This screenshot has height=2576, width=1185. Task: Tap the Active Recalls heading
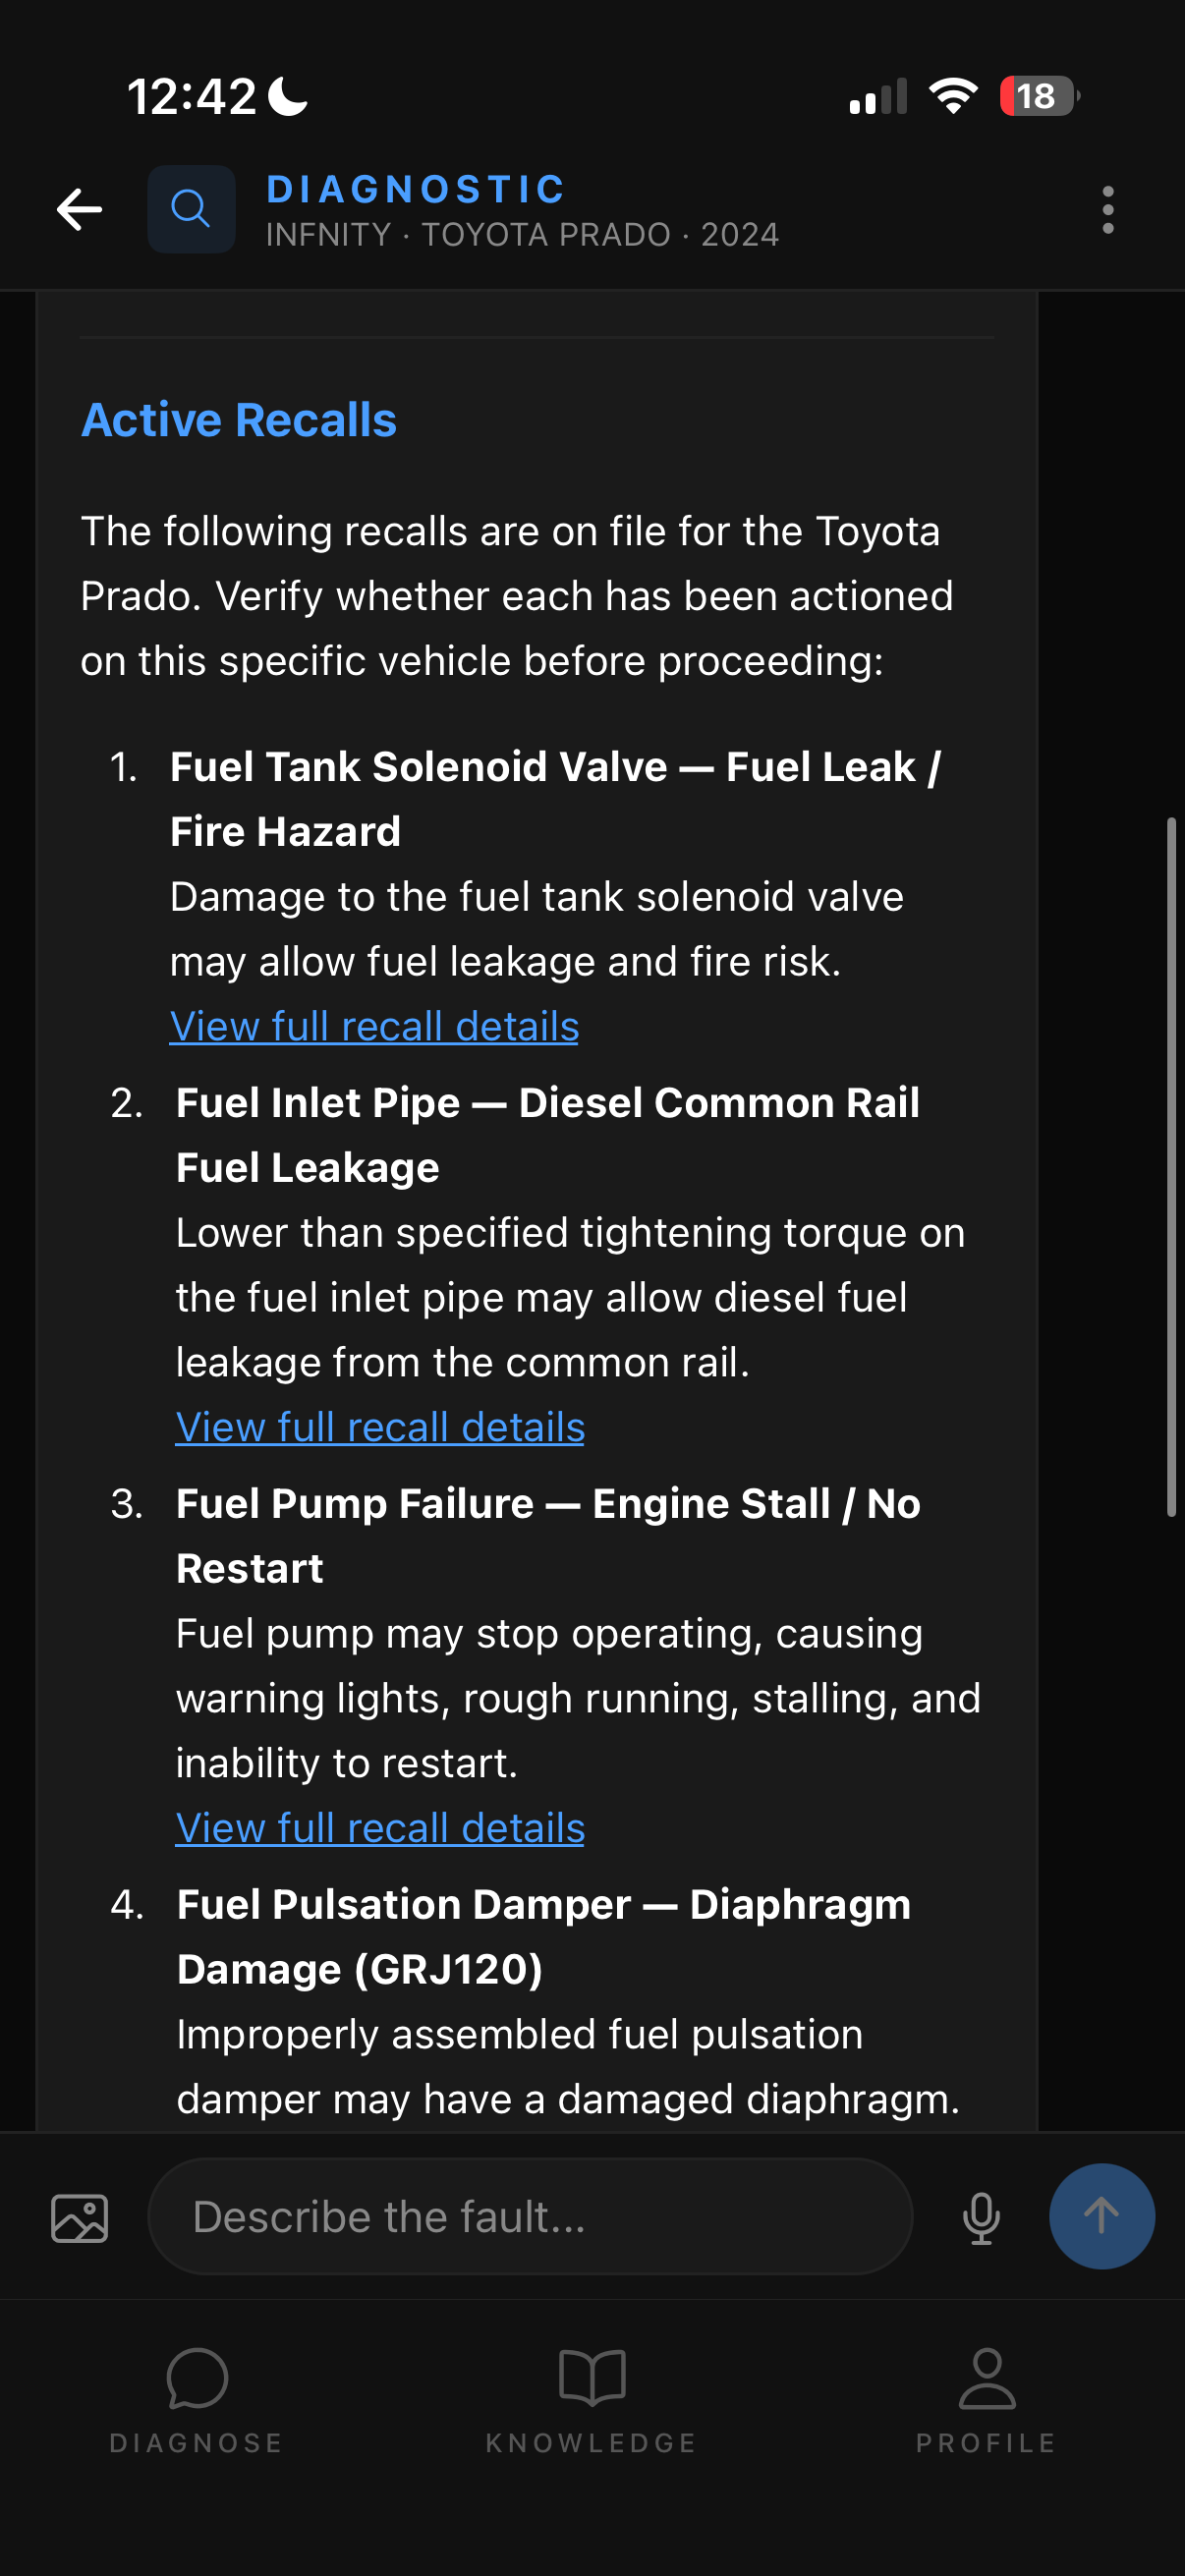[x=239, y=420]
